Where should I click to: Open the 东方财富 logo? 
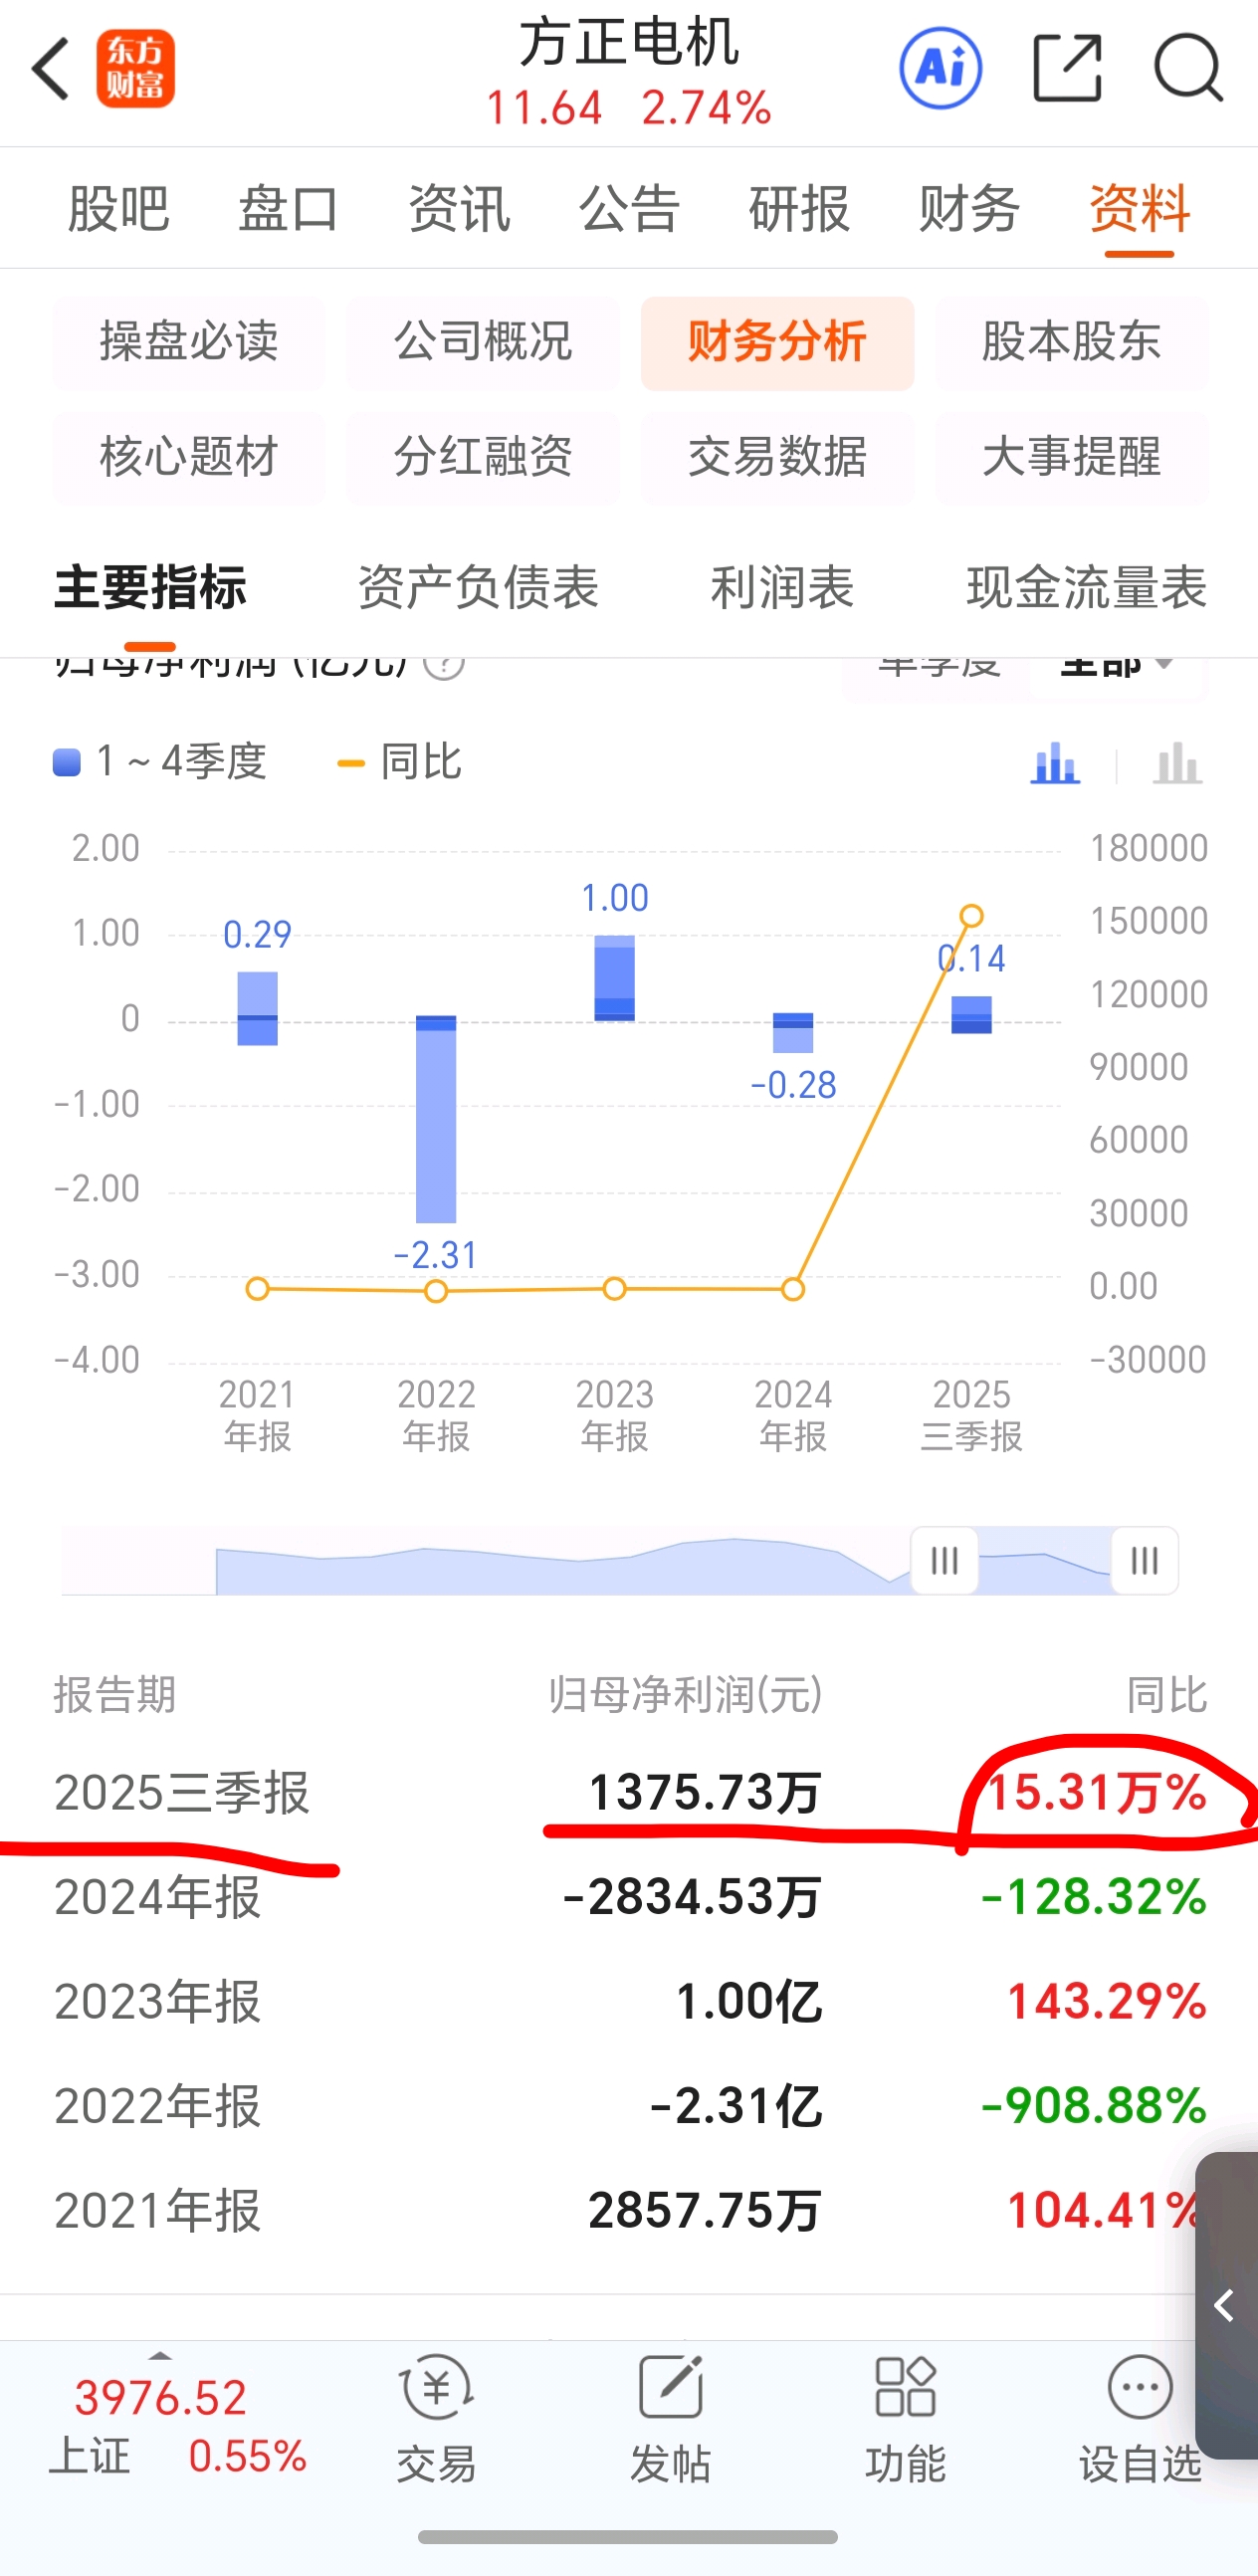pyautogui.click(x=135, y=69)
